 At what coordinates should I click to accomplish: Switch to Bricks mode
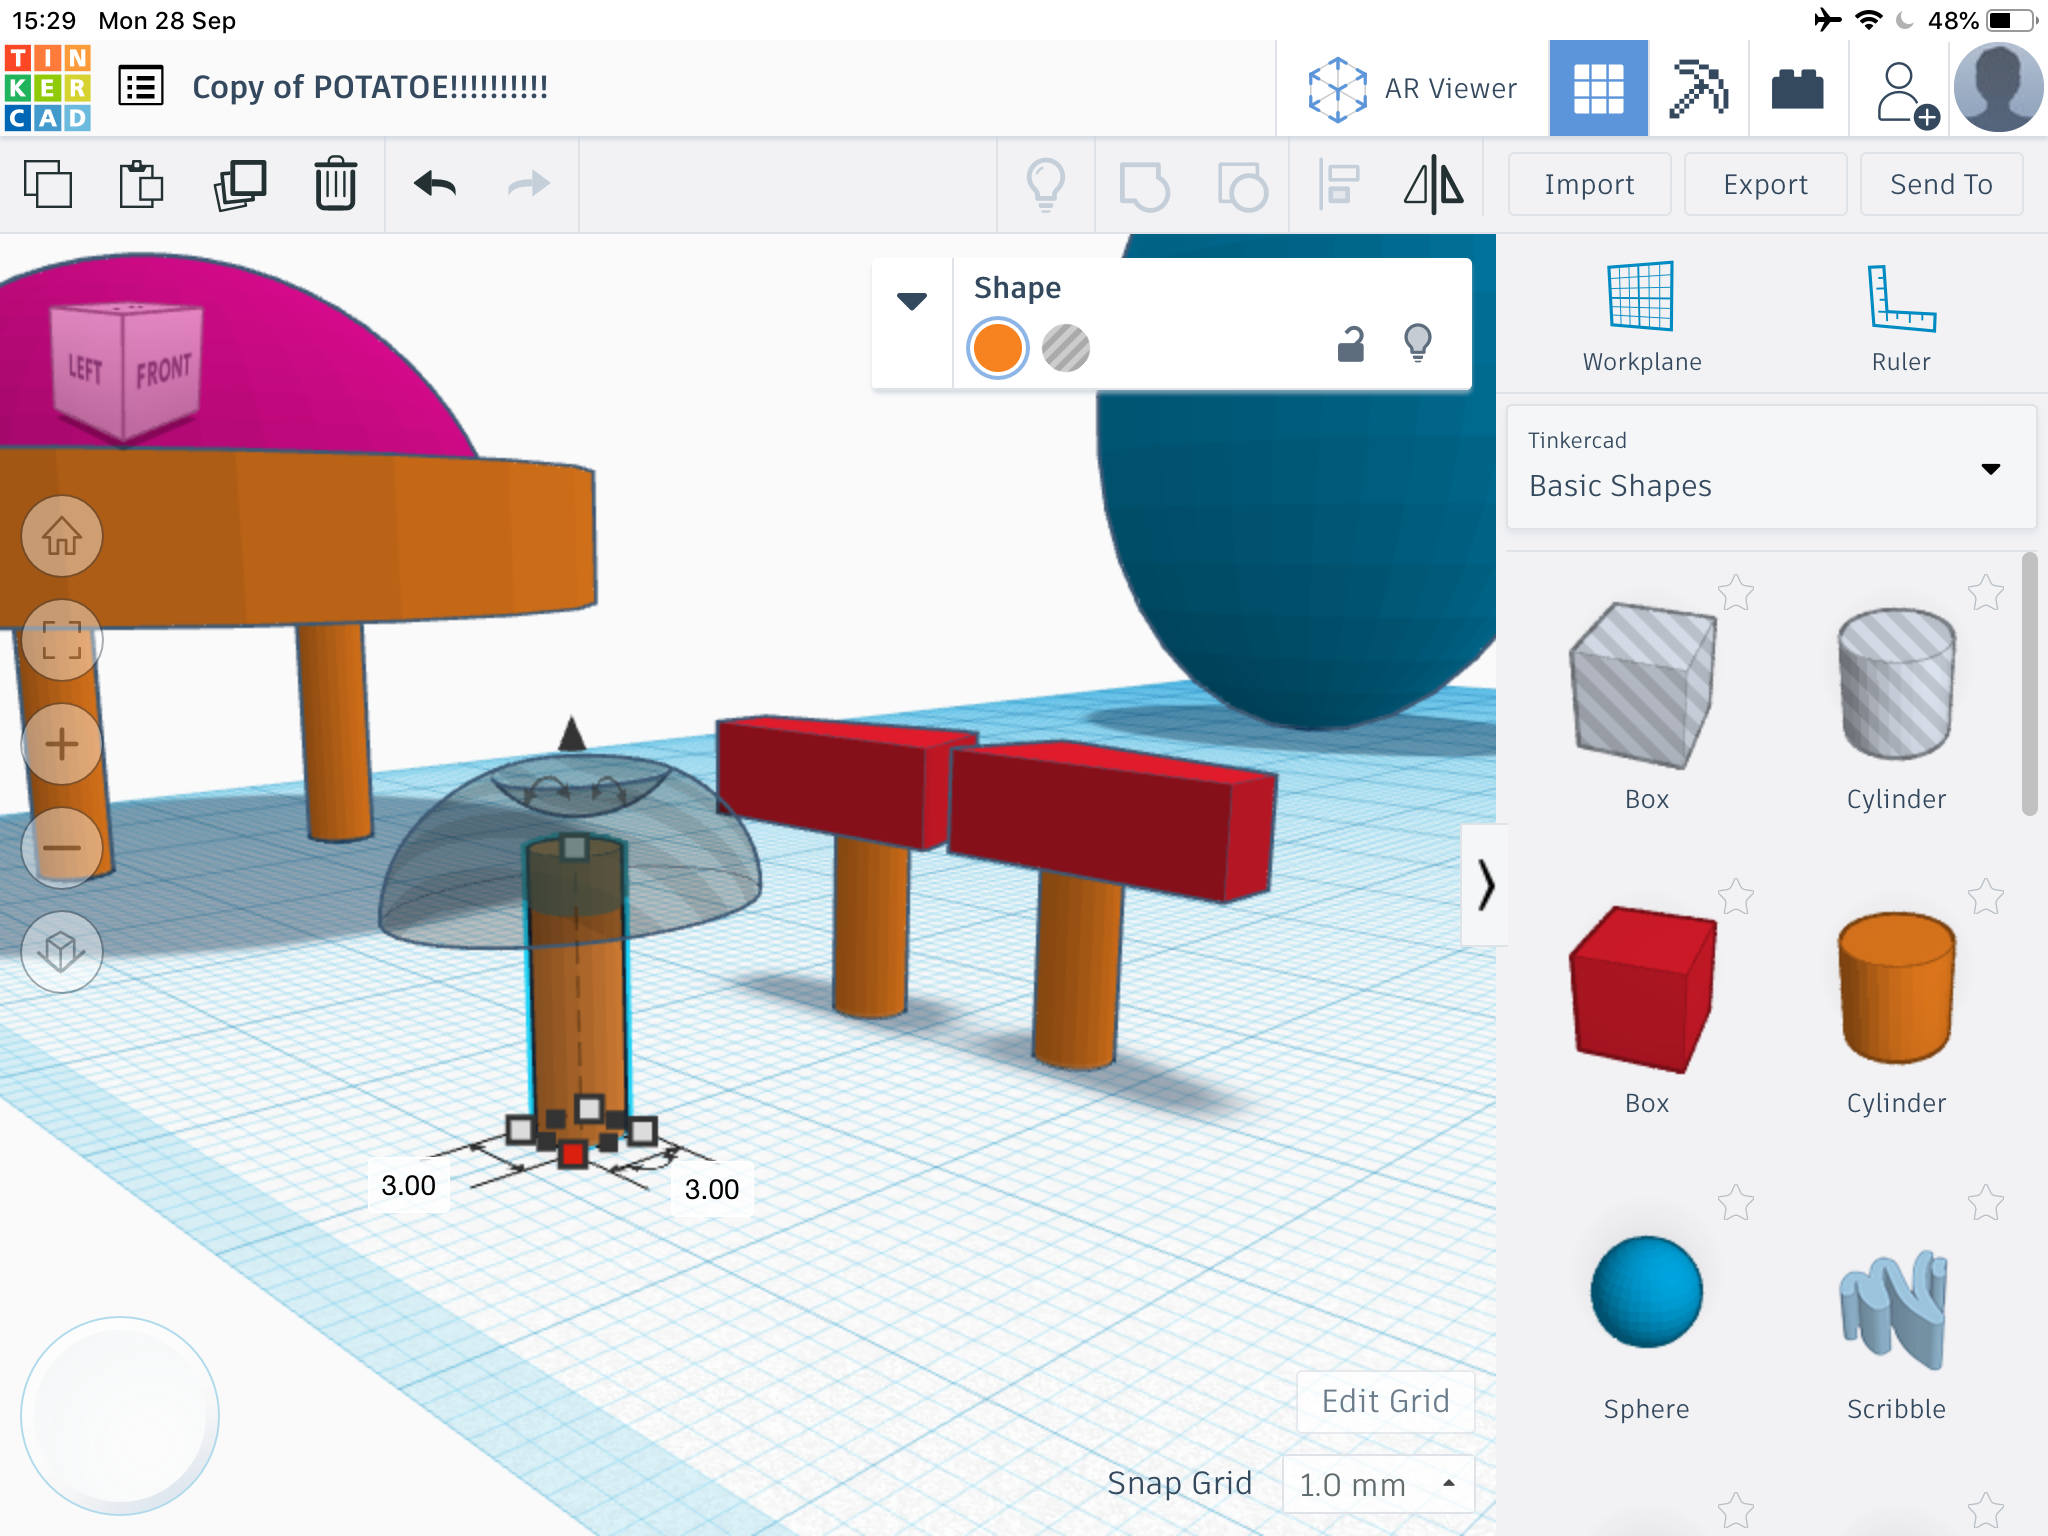[x=1797, y=88]
